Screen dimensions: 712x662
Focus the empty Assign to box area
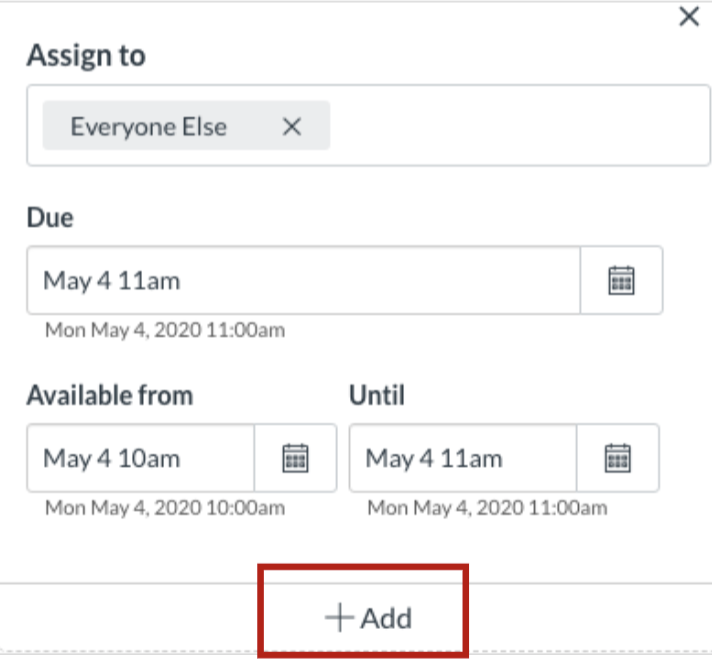[518, 125]
